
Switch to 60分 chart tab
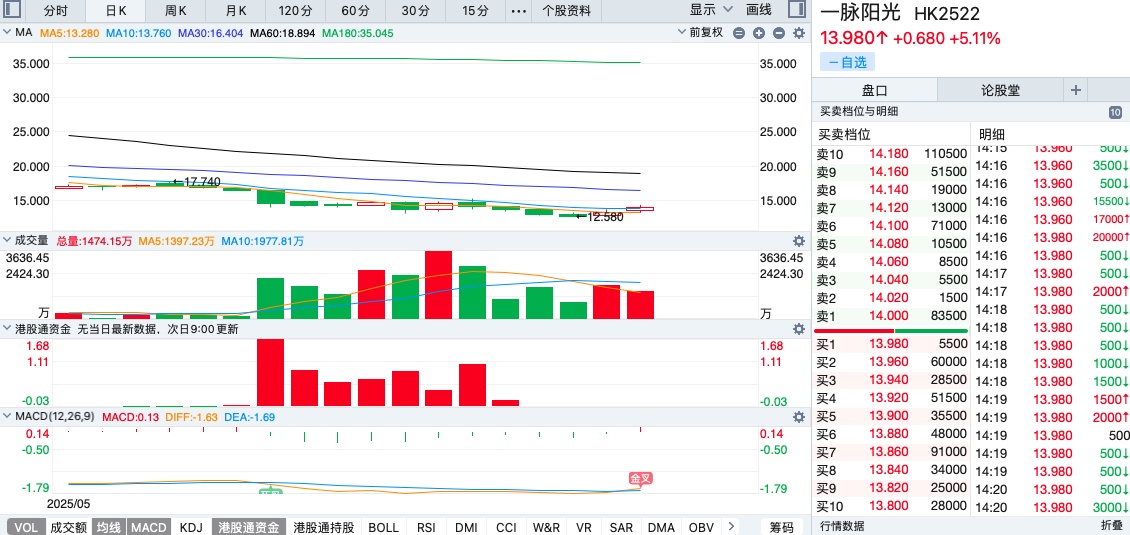tap(355, 11)
